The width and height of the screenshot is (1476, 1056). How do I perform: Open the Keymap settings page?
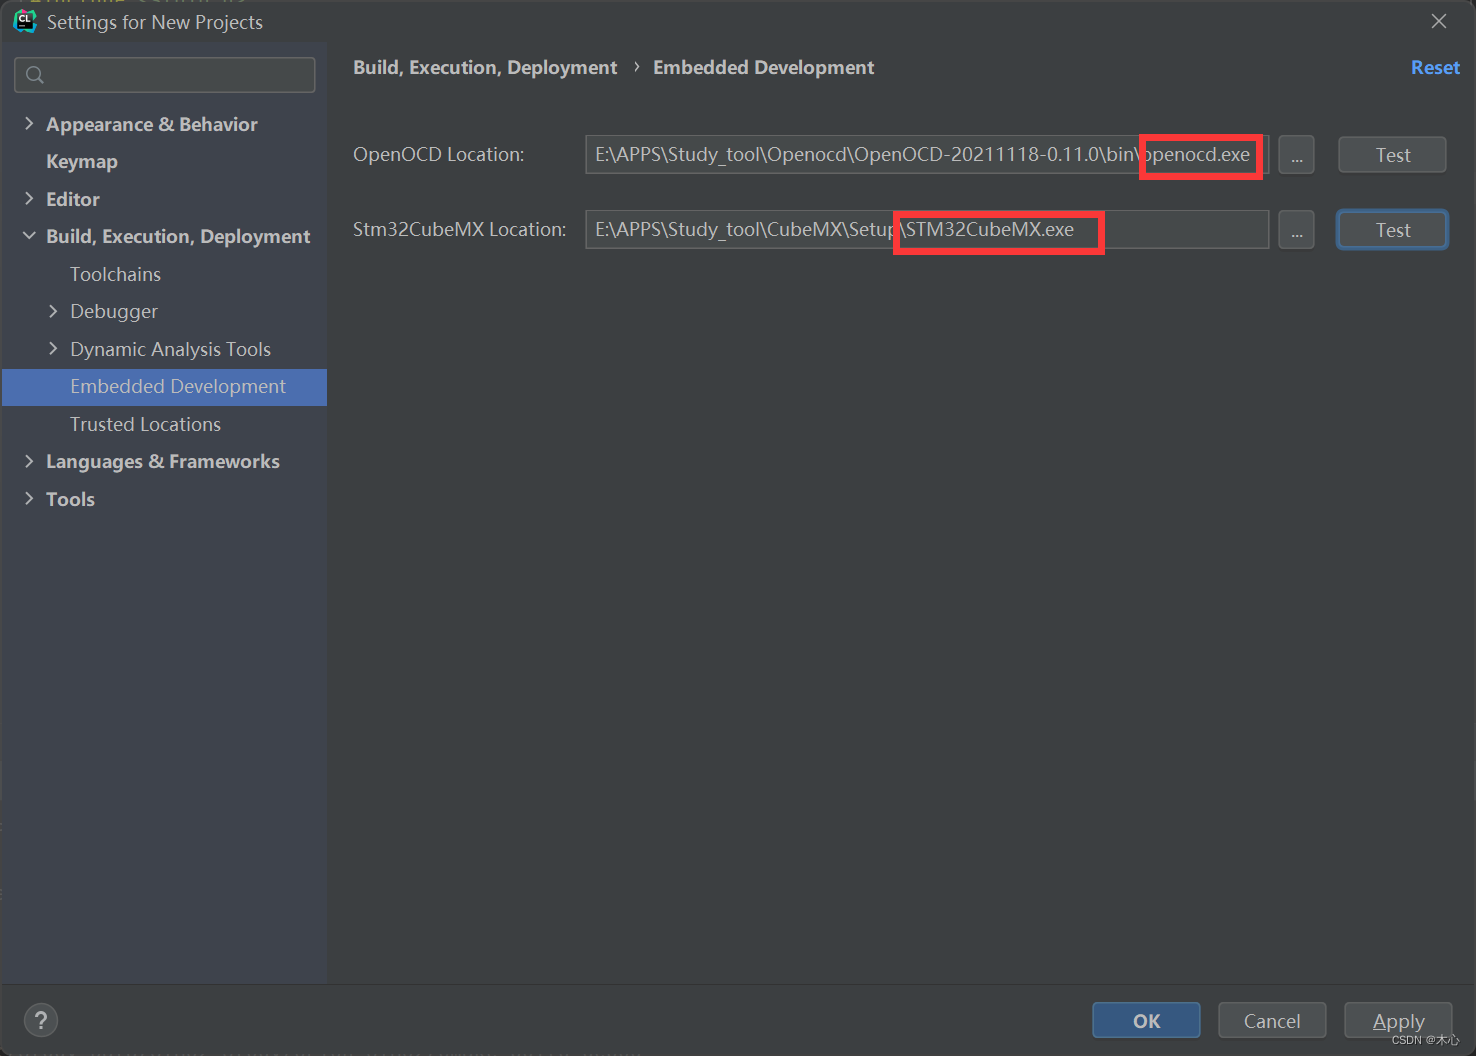[82, 161]
